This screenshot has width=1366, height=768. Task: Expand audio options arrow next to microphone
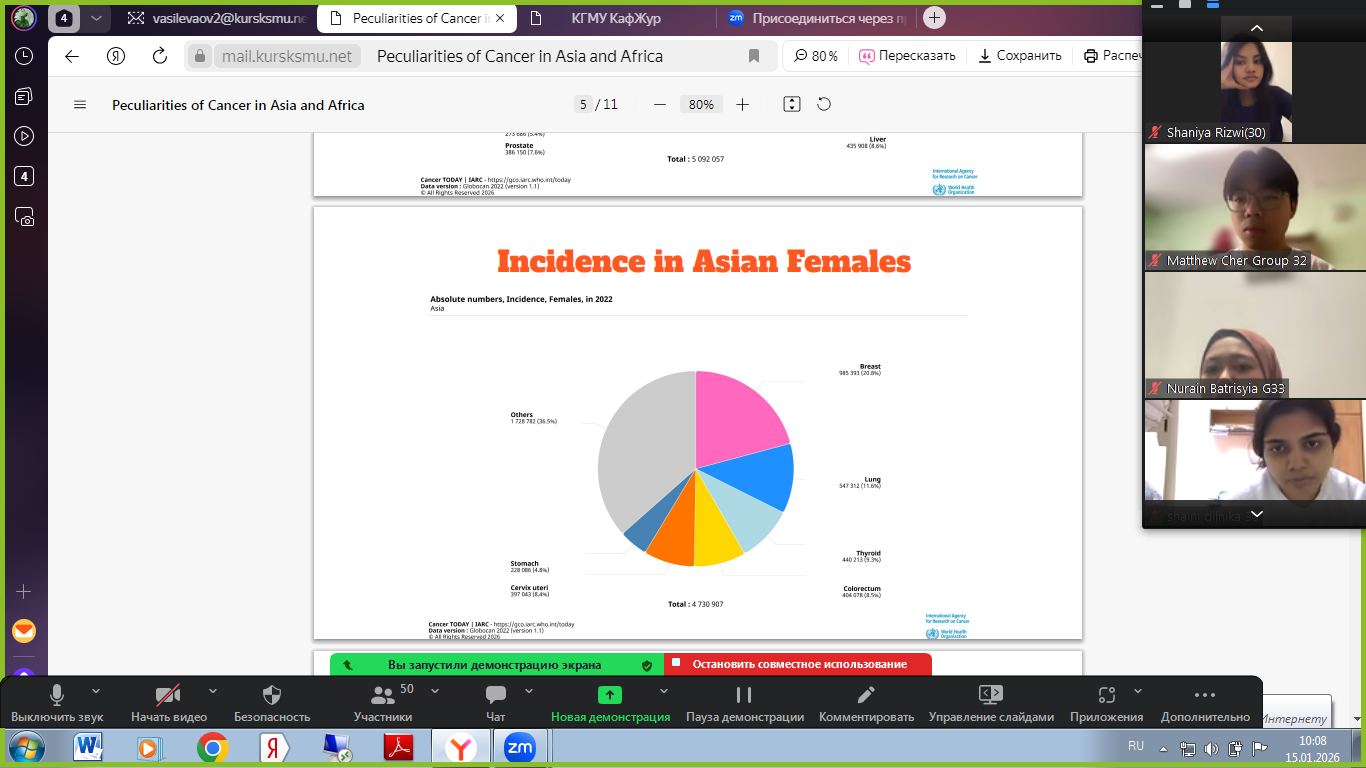pos(96,691)
